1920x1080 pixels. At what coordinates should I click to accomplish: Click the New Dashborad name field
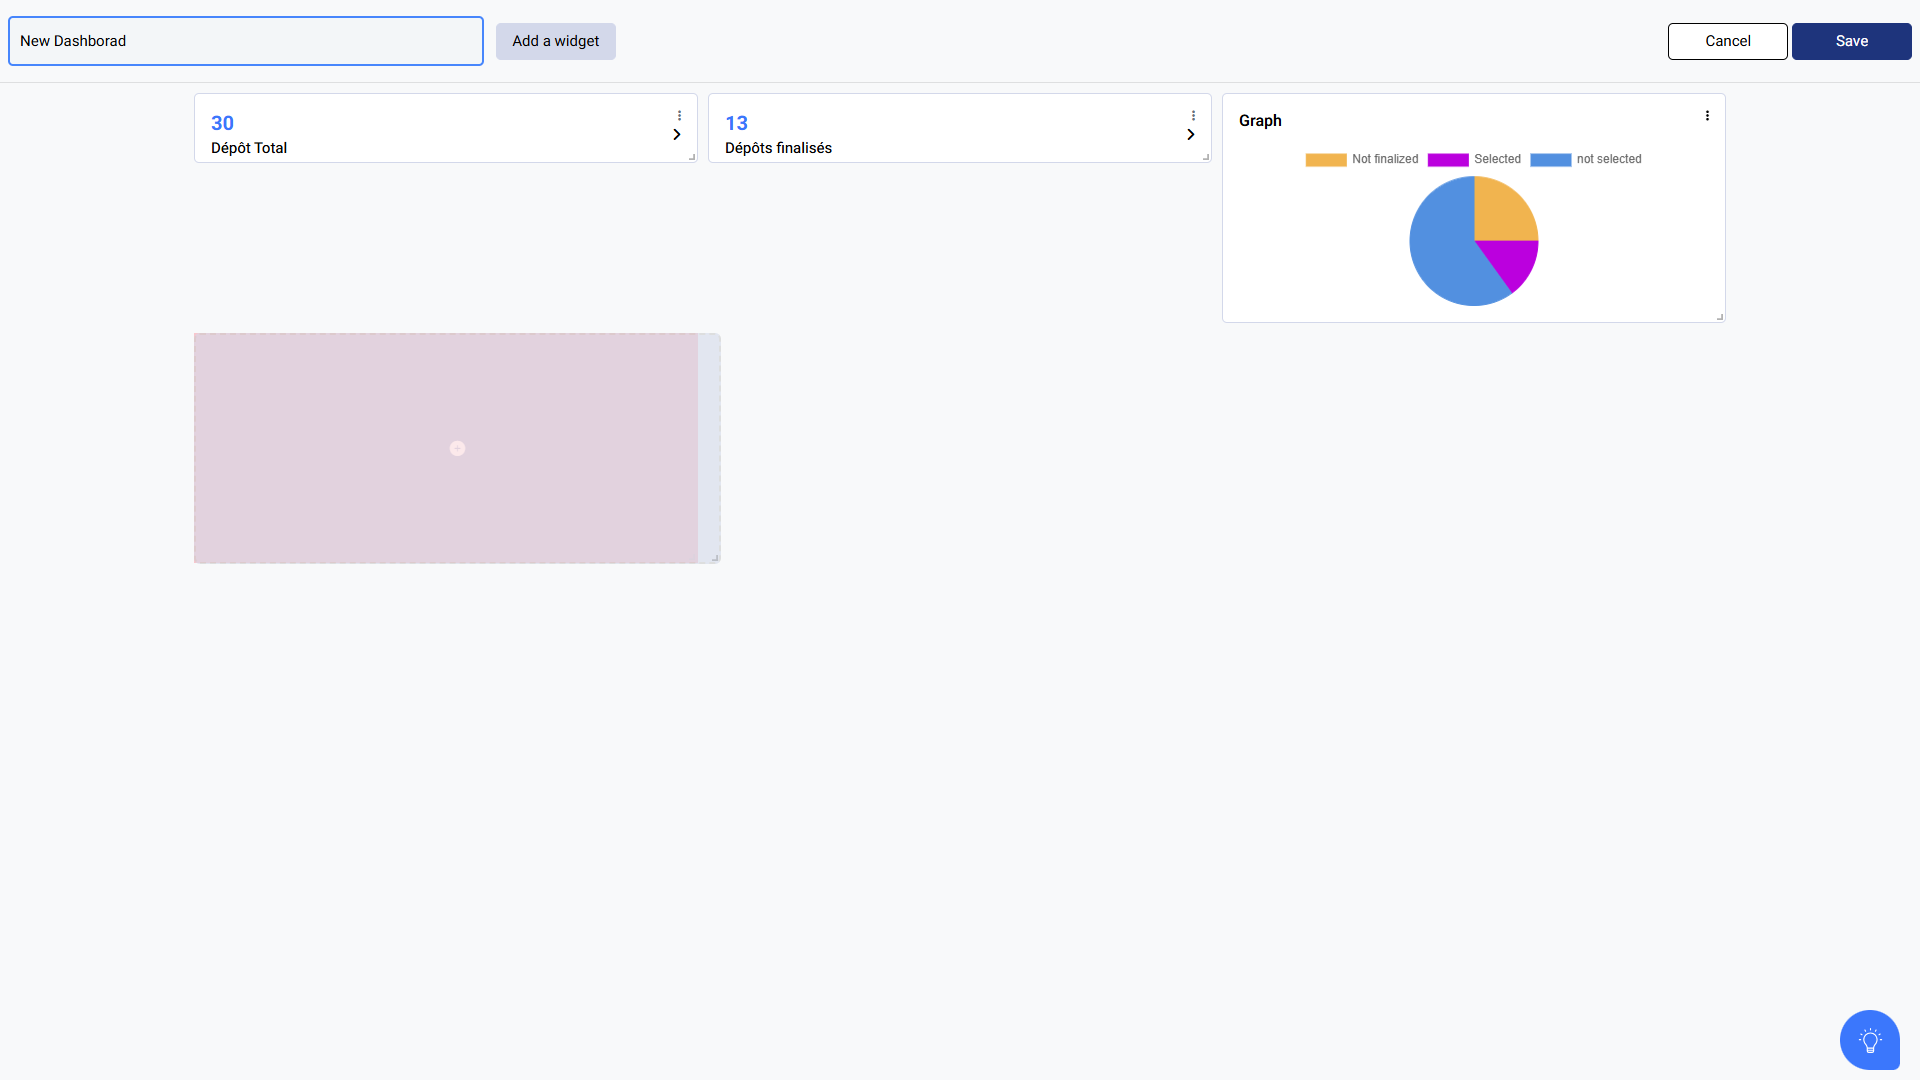coord(245,41)
